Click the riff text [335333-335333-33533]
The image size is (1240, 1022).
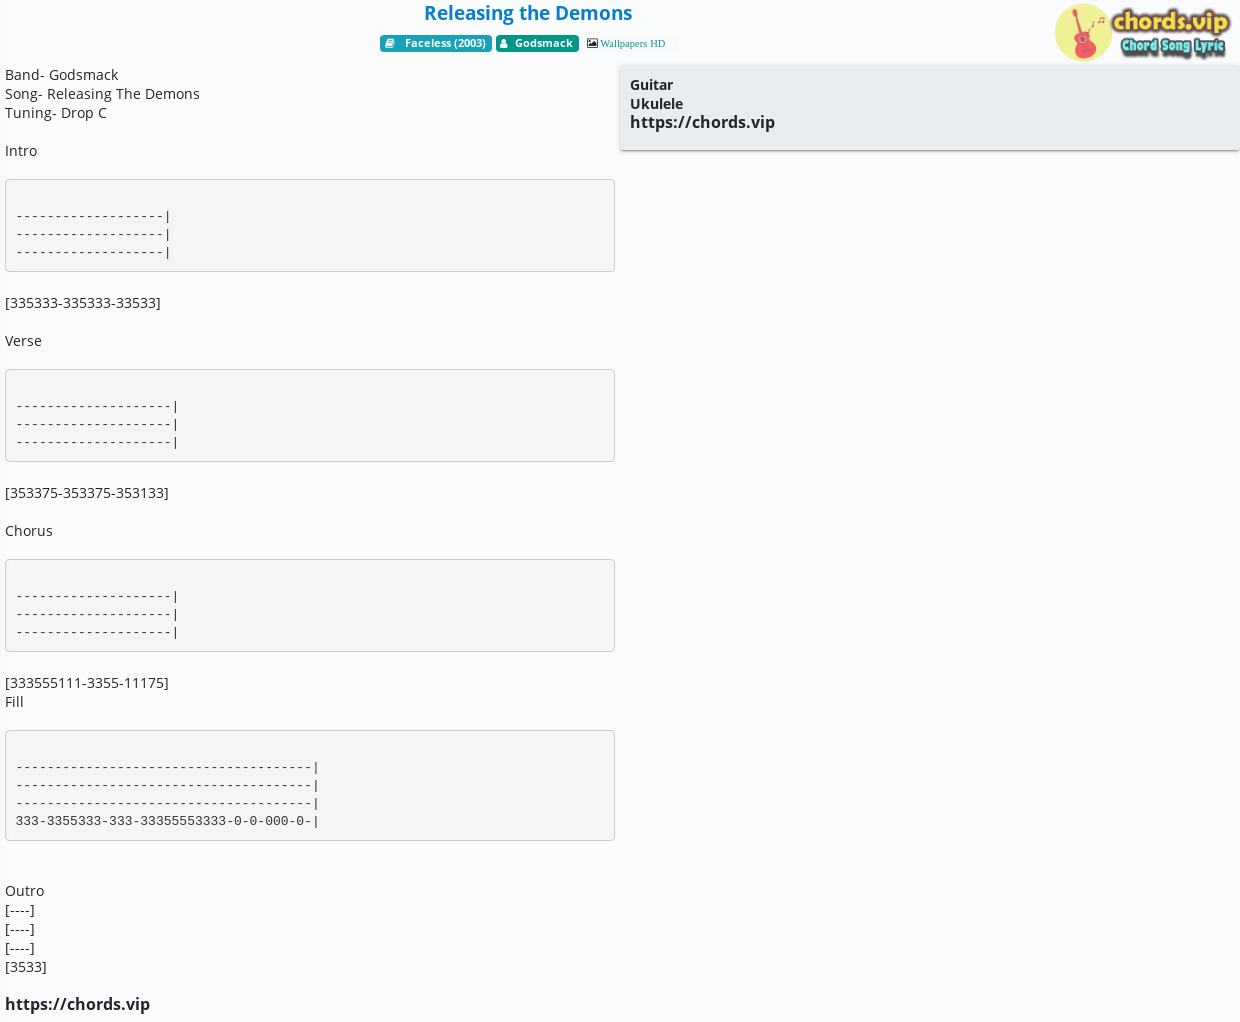pyautogui.click(x=82, y=303)
